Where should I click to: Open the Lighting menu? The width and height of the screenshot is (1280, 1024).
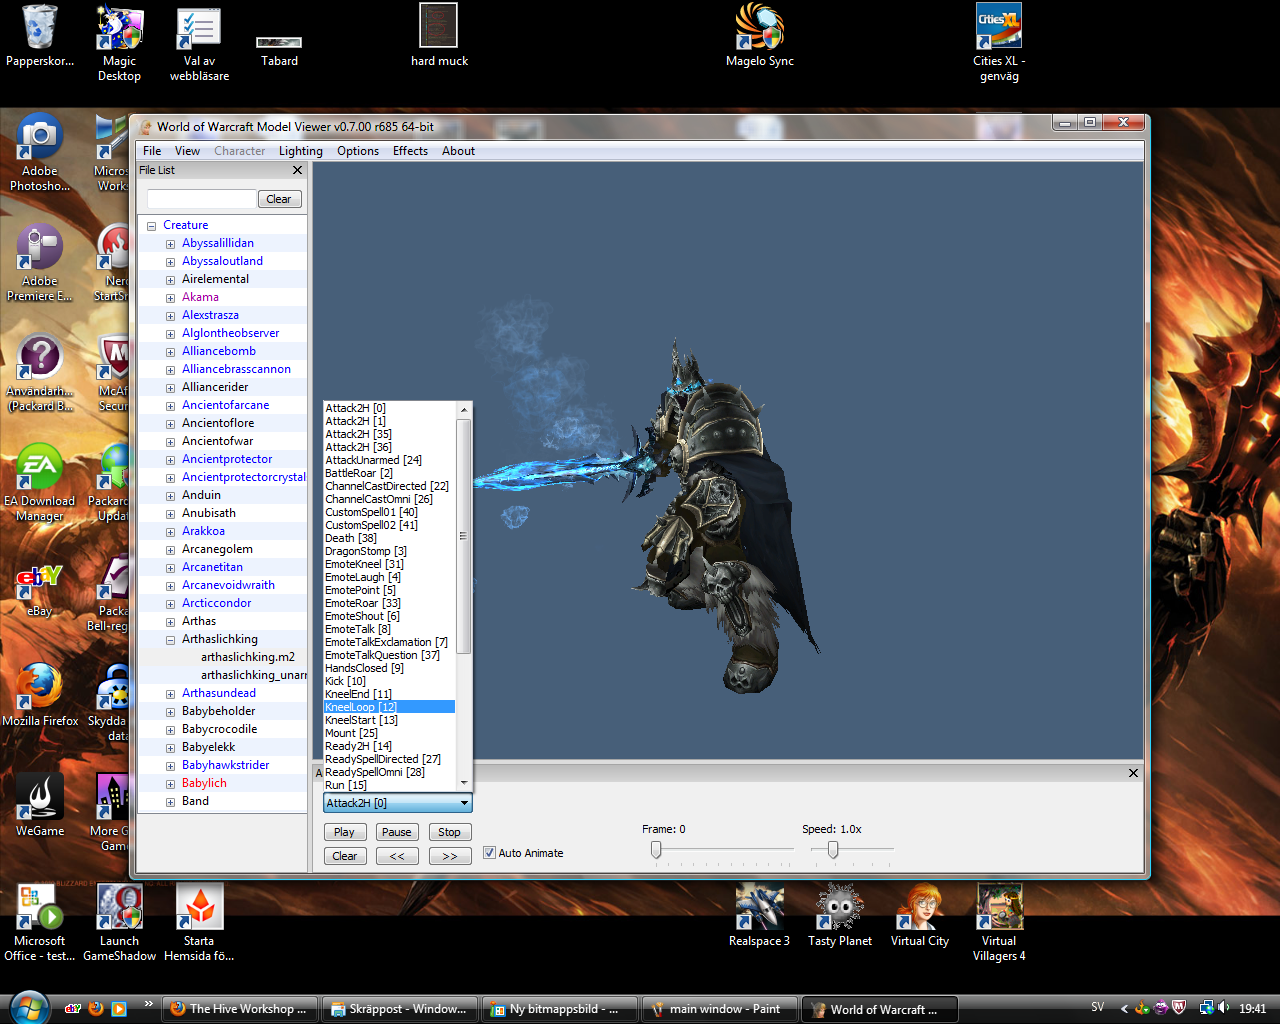pyautogui.click(x=300, y=151)
